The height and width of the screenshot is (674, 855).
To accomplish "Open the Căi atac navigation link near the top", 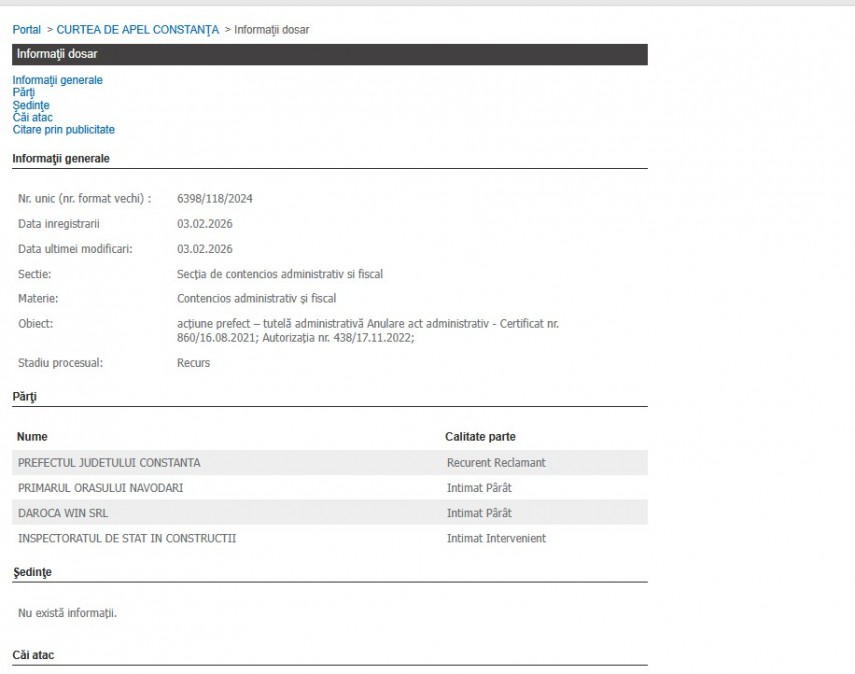I will click(x=32, y=117).
